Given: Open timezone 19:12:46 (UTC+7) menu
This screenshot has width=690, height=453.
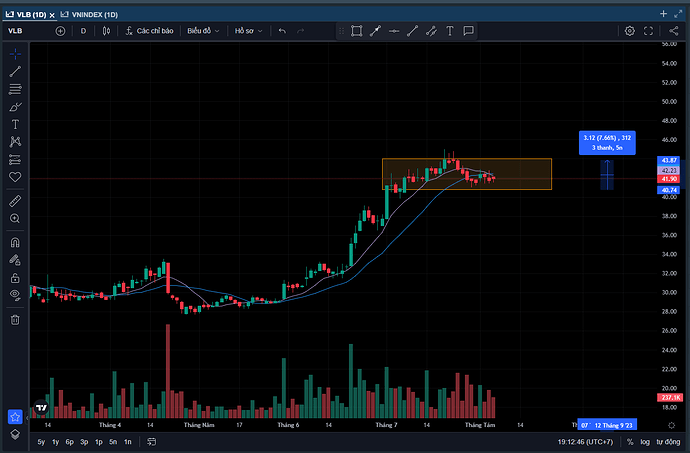Looking at the screenshot, I should (x=585, y=442).
